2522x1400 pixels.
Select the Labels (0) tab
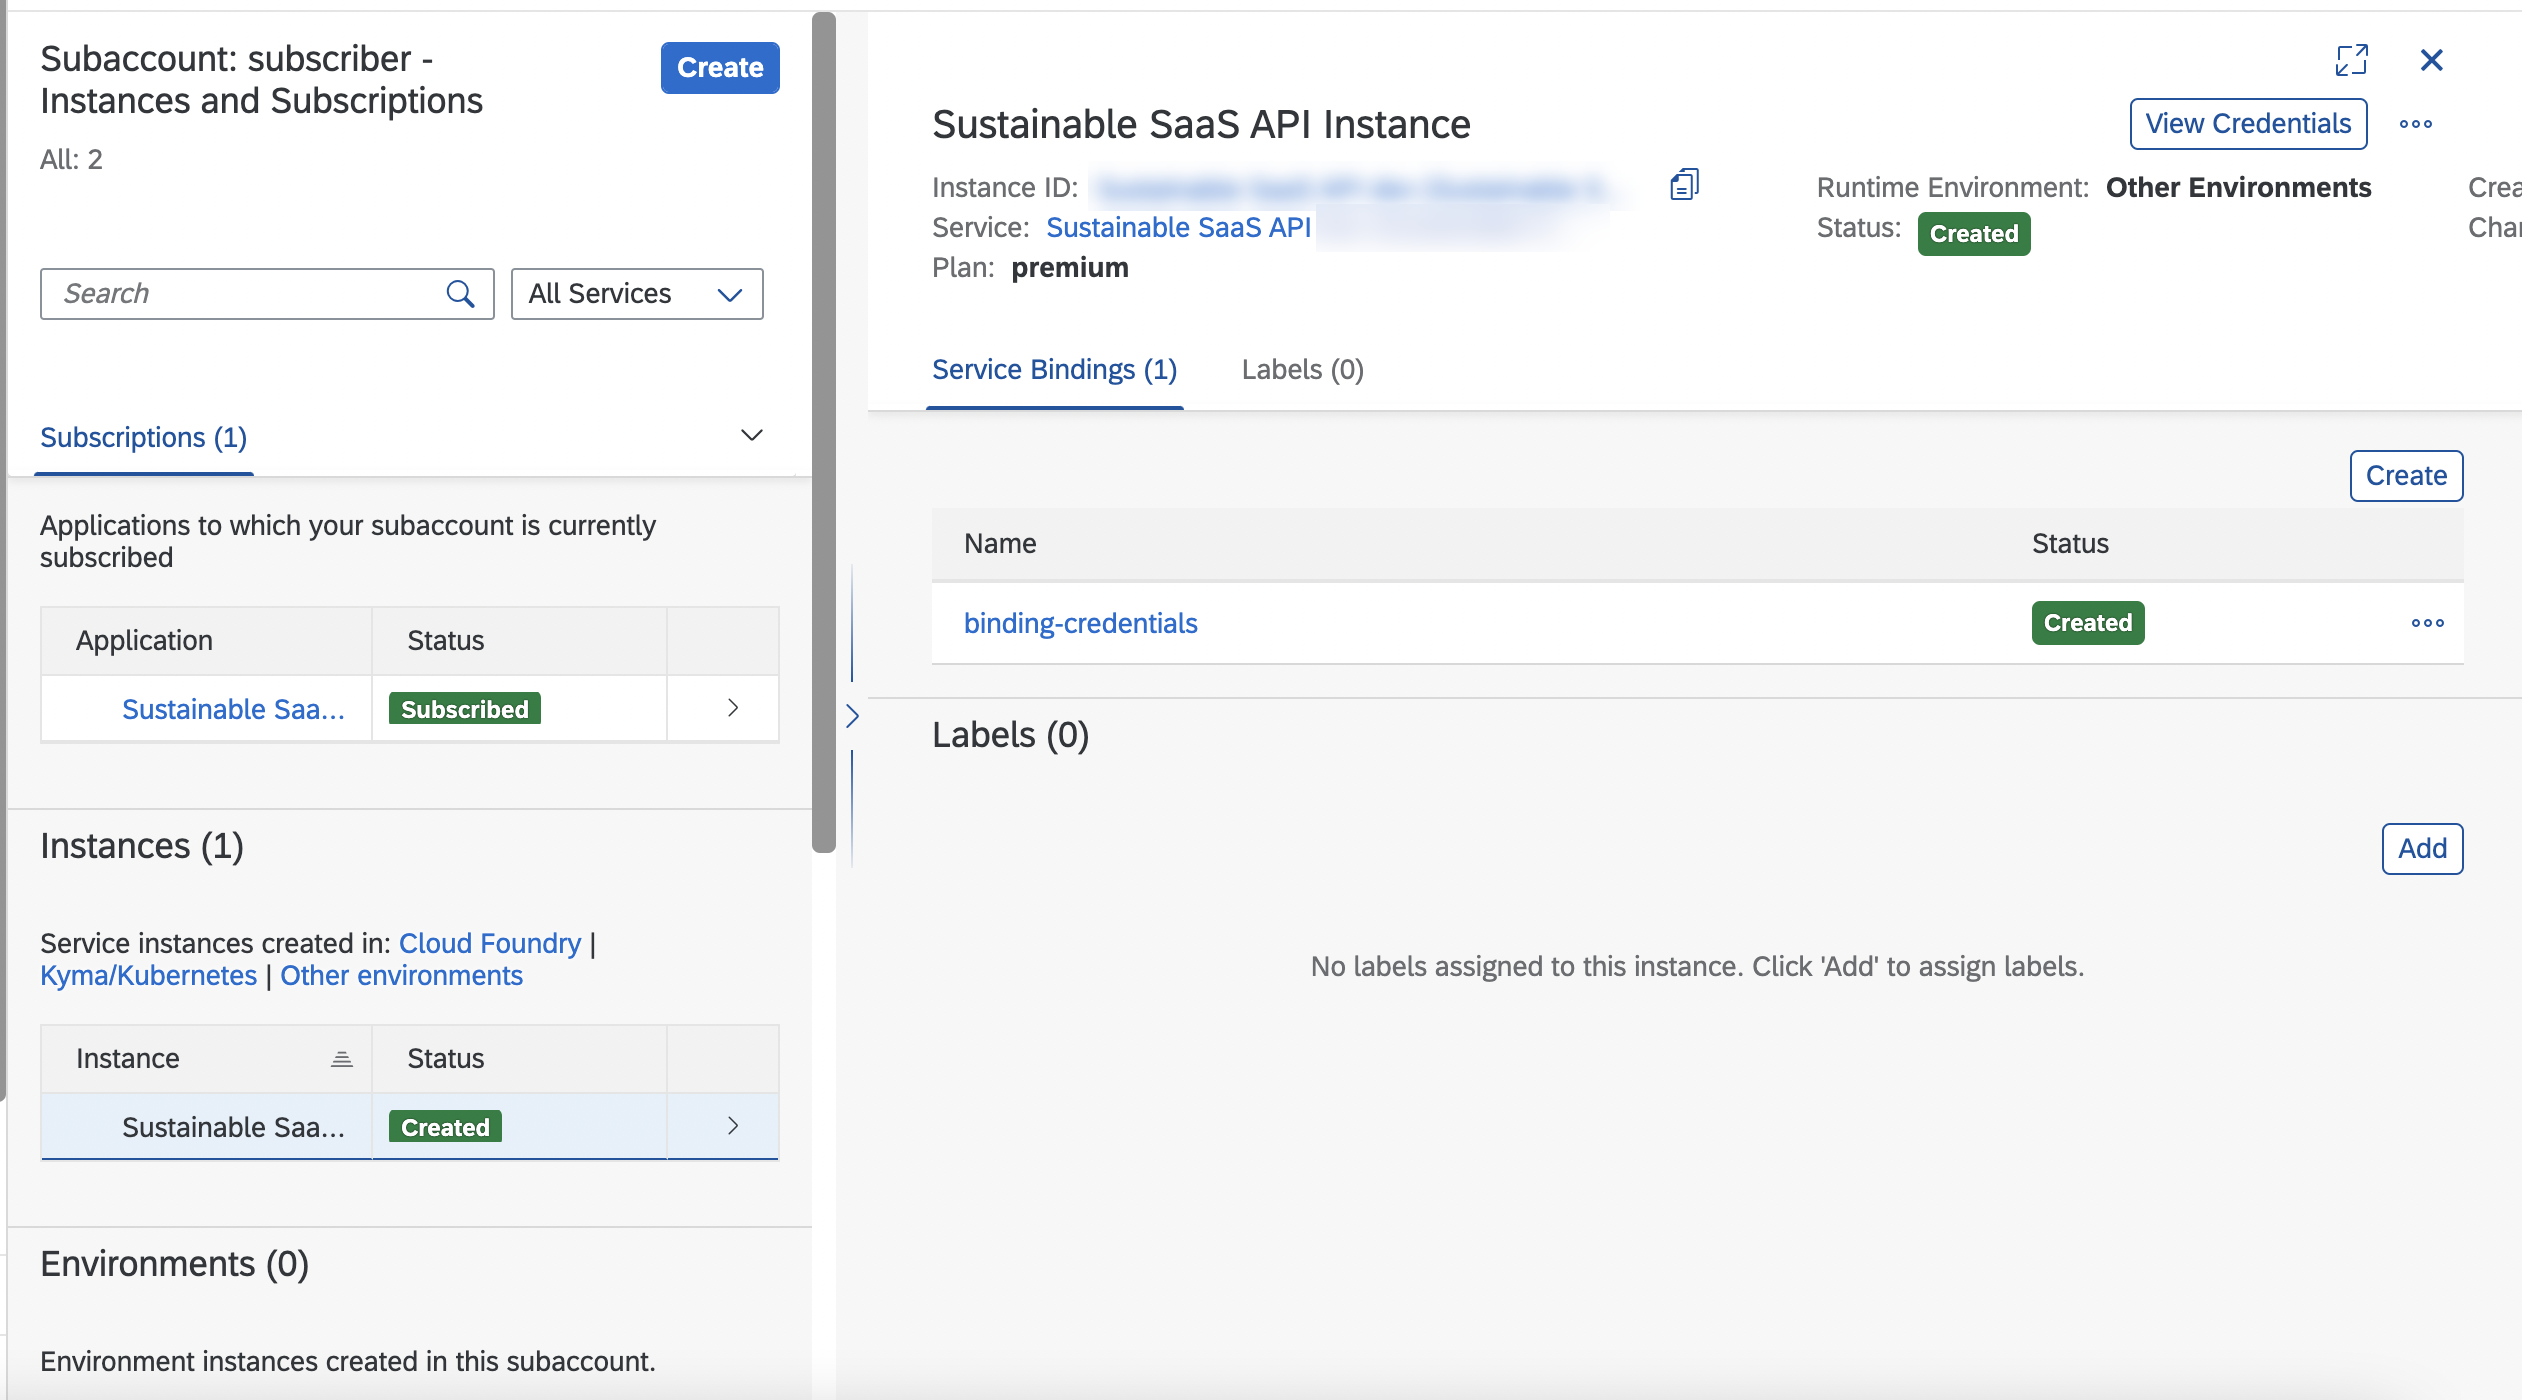pos(1302,370)
